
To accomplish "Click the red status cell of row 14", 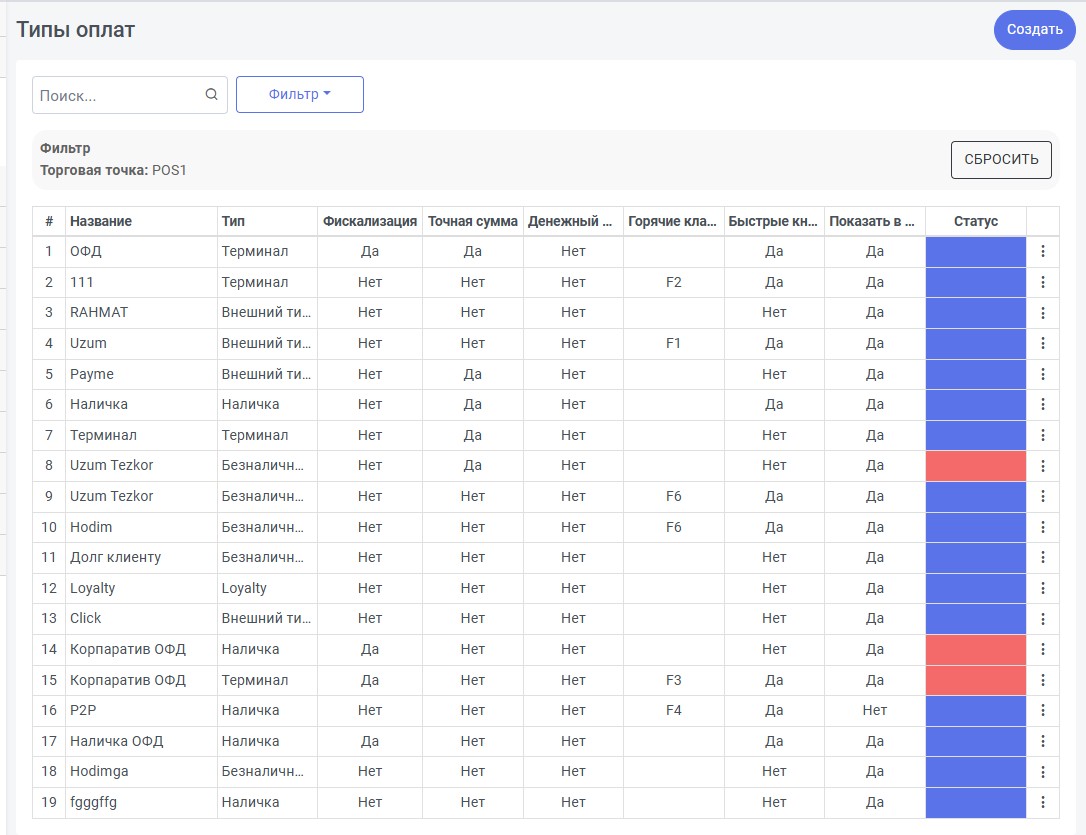I will [975, 649].
